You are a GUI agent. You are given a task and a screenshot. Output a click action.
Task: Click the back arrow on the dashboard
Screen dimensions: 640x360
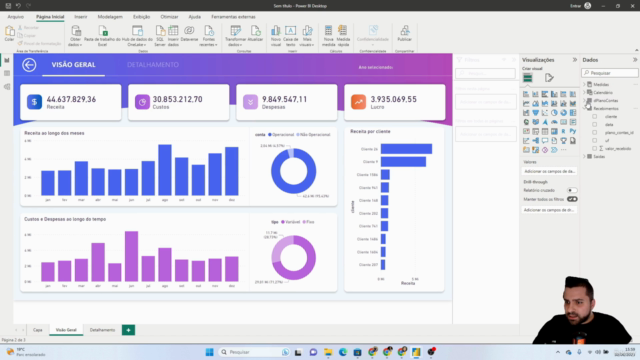(29, 65)
